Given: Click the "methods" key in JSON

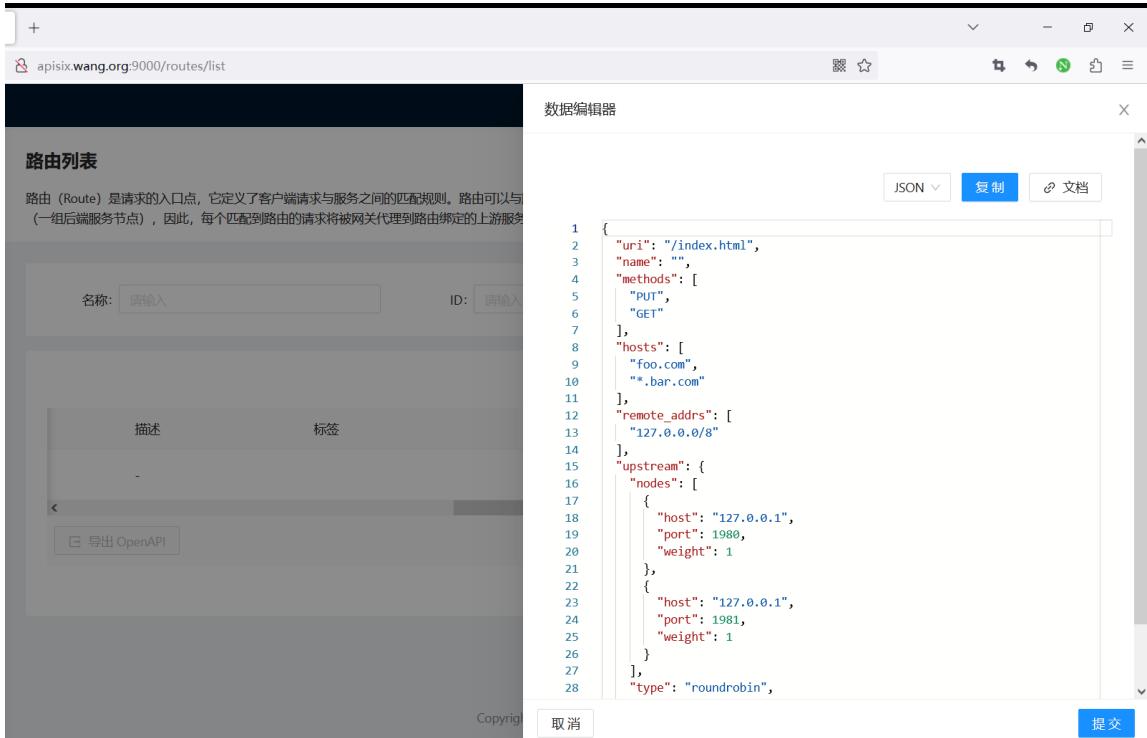Looking at the screenshot, I should [x=647, y=279].
